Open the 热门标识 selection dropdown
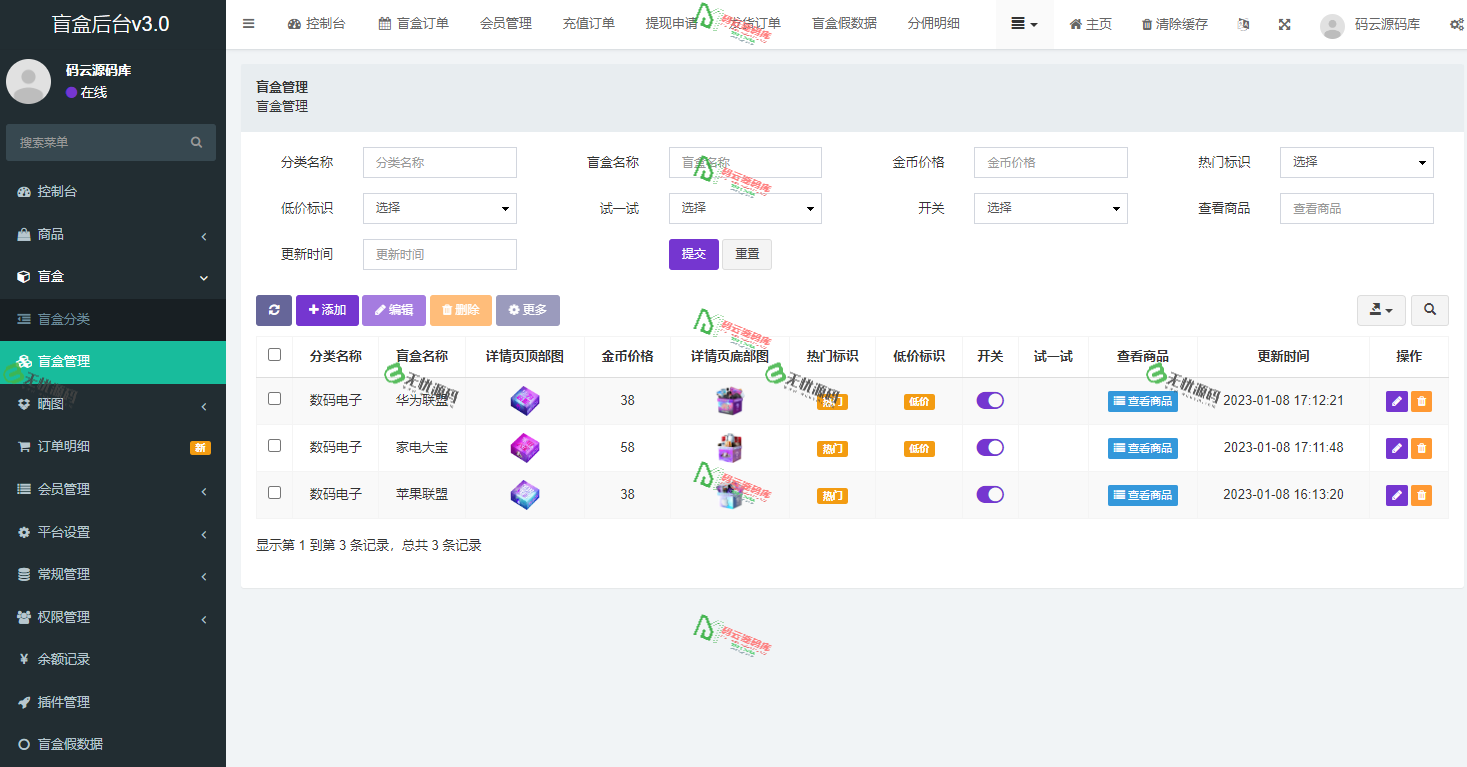The width and height of the screenshot is (1467, 767). 1356,162
